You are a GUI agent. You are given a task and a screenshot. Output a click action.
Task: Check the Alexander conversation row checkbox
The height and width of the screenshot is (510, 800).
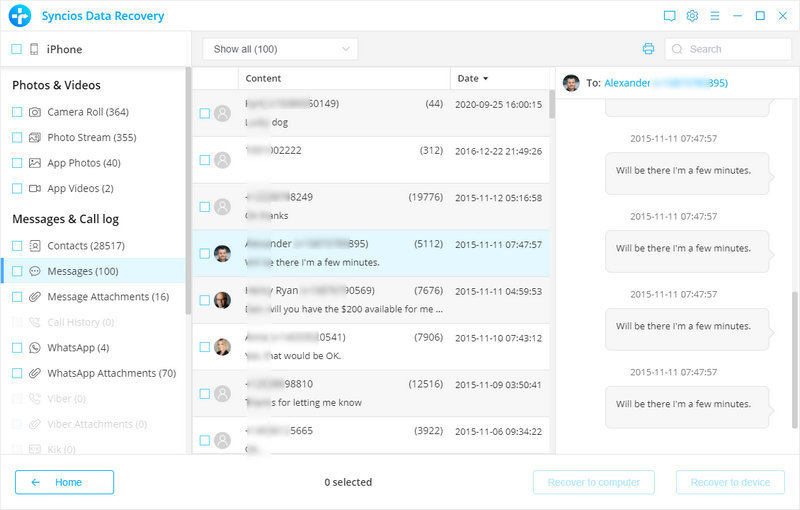pos(205,253)
